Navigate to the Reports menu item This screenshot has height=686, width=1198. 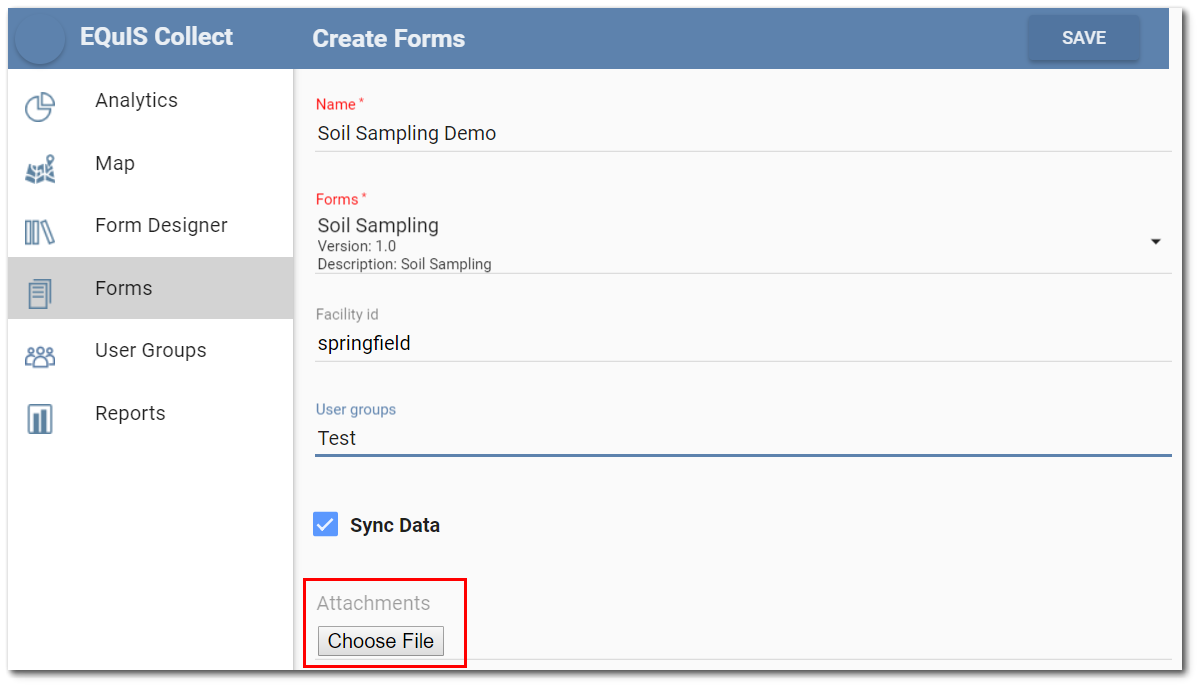pyautogui.click(x=130, y=413)
